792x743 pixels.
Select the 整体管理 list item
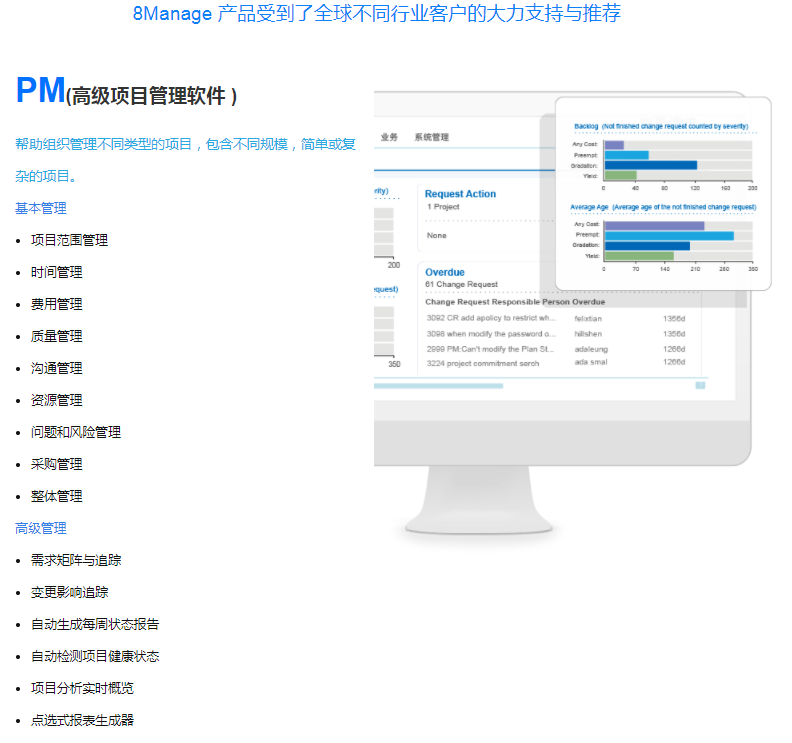point(57,496)
